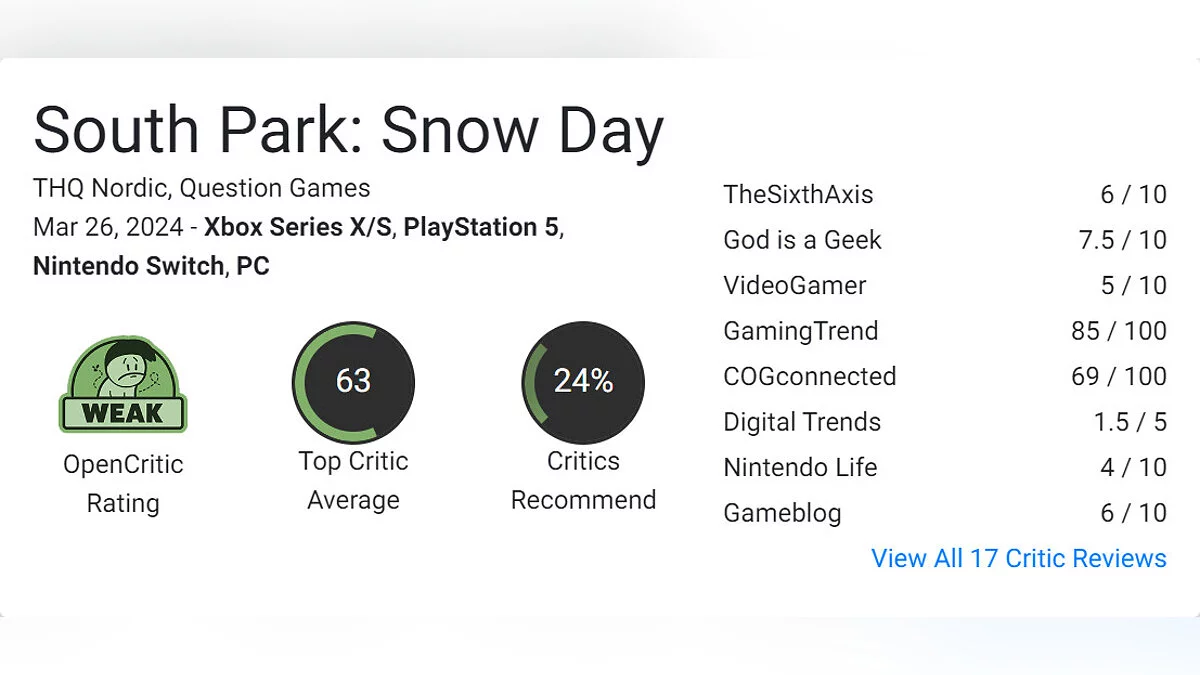Click the Xbox Series X/S platform link
This screenshot has height=675, width=1200.
tap(298, 227)
